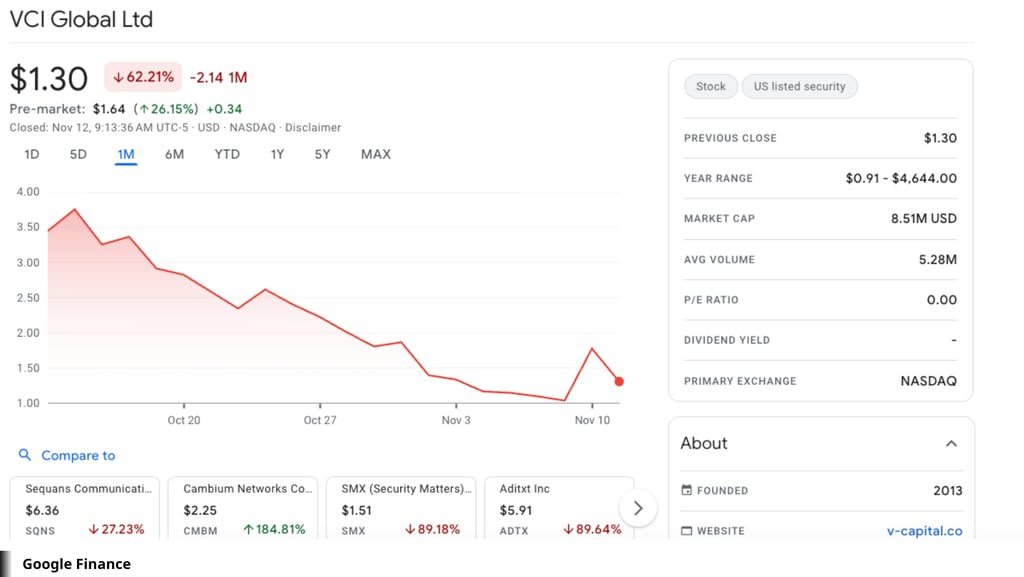1024x577 pixels.
Task: Click the Website window icon
Action: coord(686,531)
